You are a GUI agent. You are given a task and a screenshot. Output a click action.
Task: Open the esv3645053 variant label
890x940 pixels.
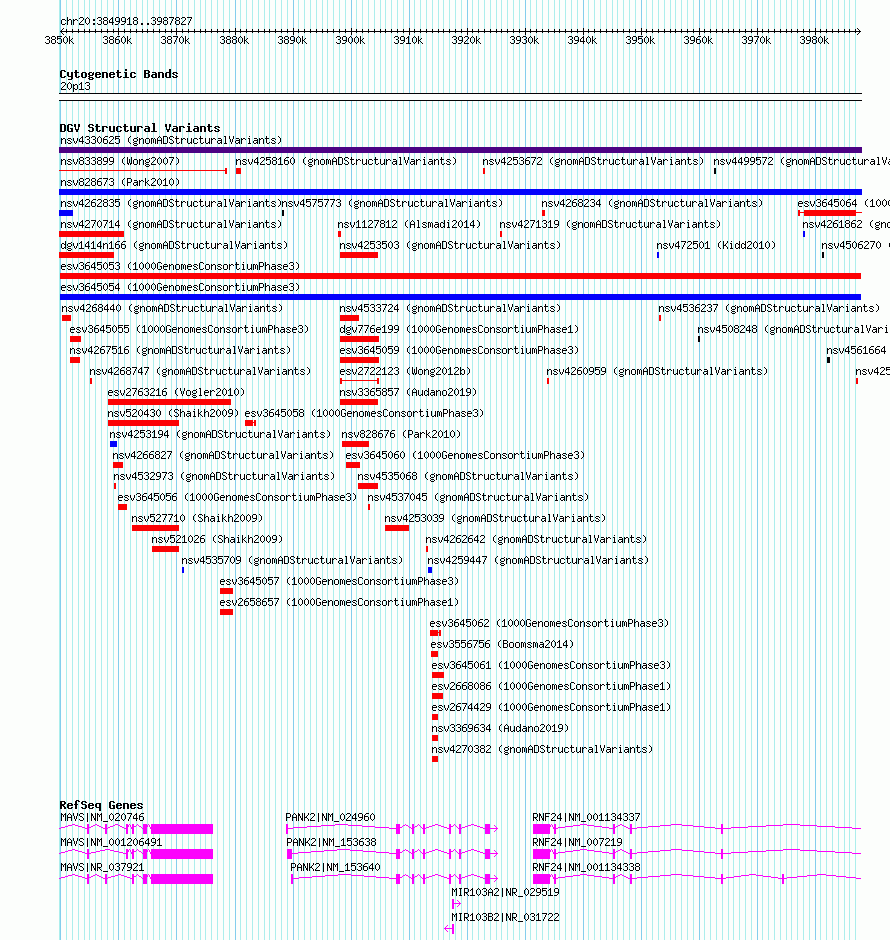pos(180,266)
